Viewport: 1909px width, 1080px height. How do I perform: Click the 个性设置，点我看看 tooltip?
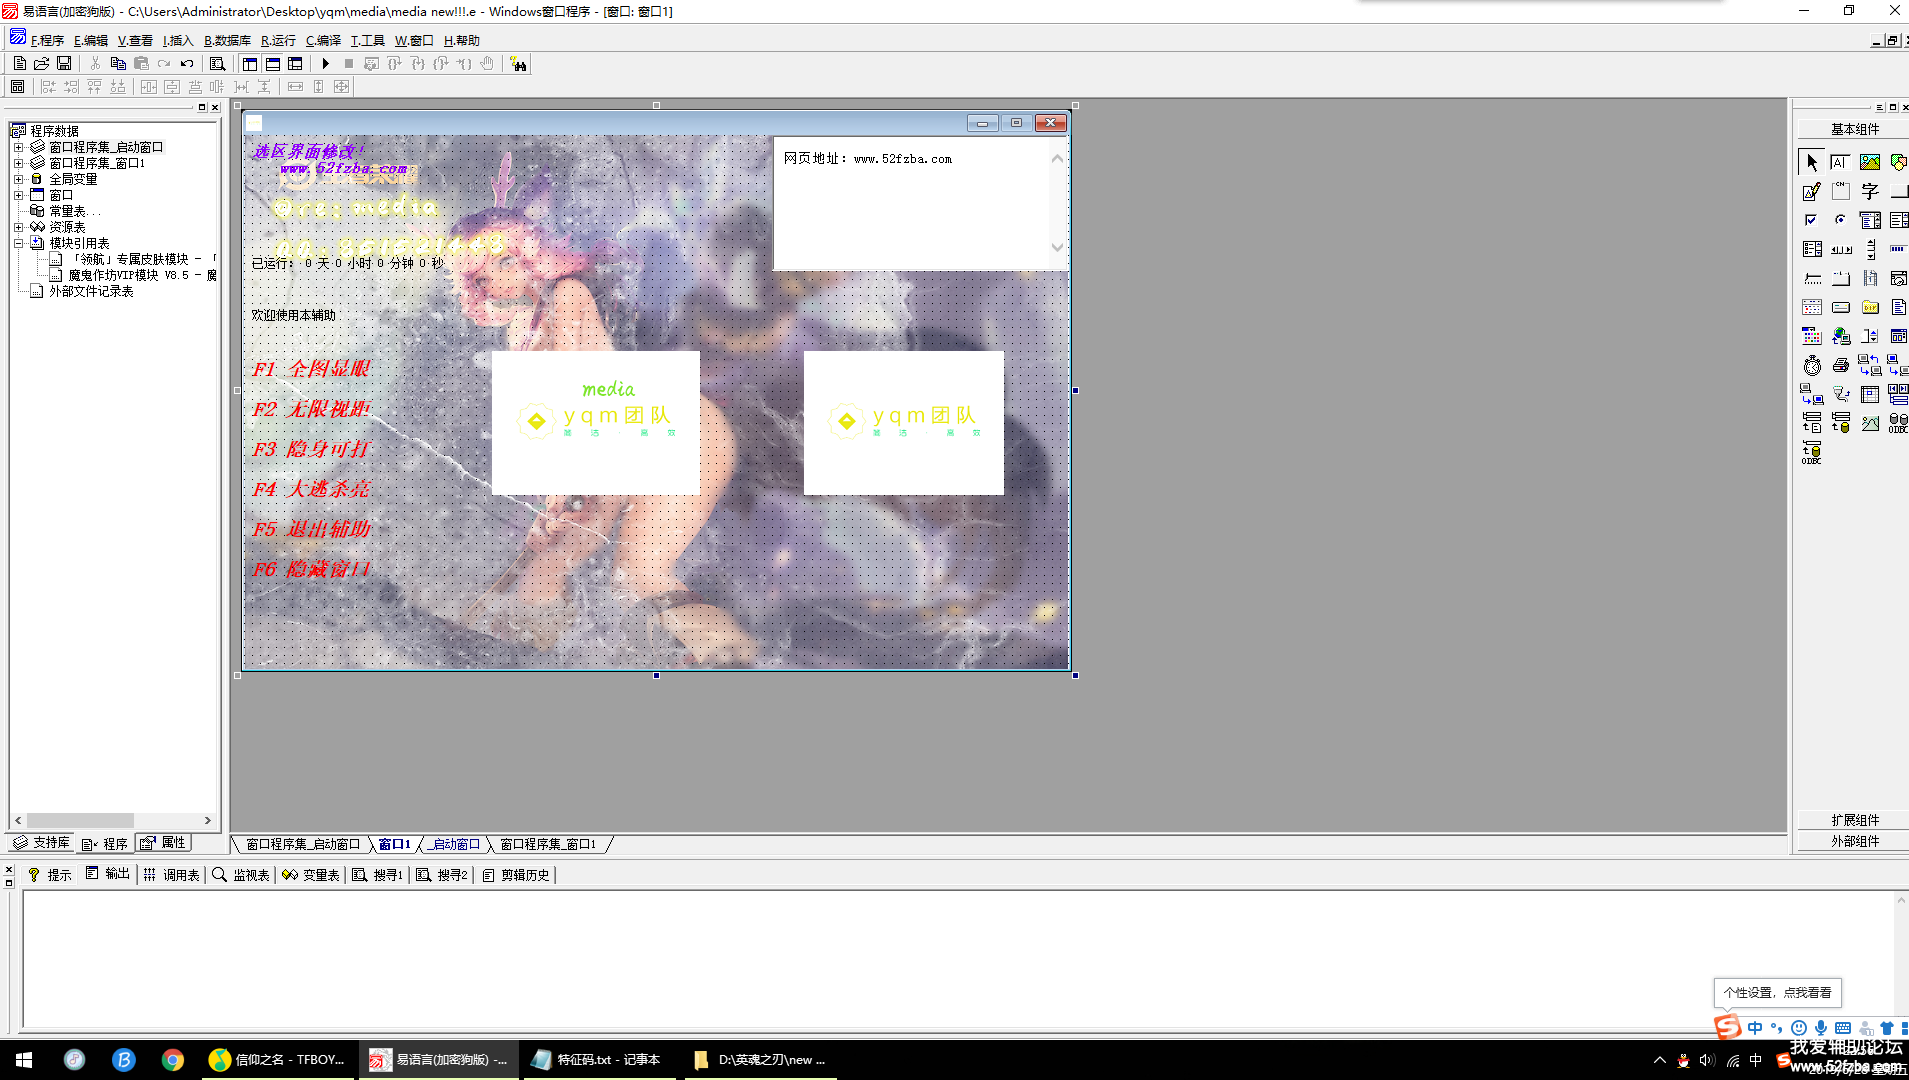(x=1777, y=993)
